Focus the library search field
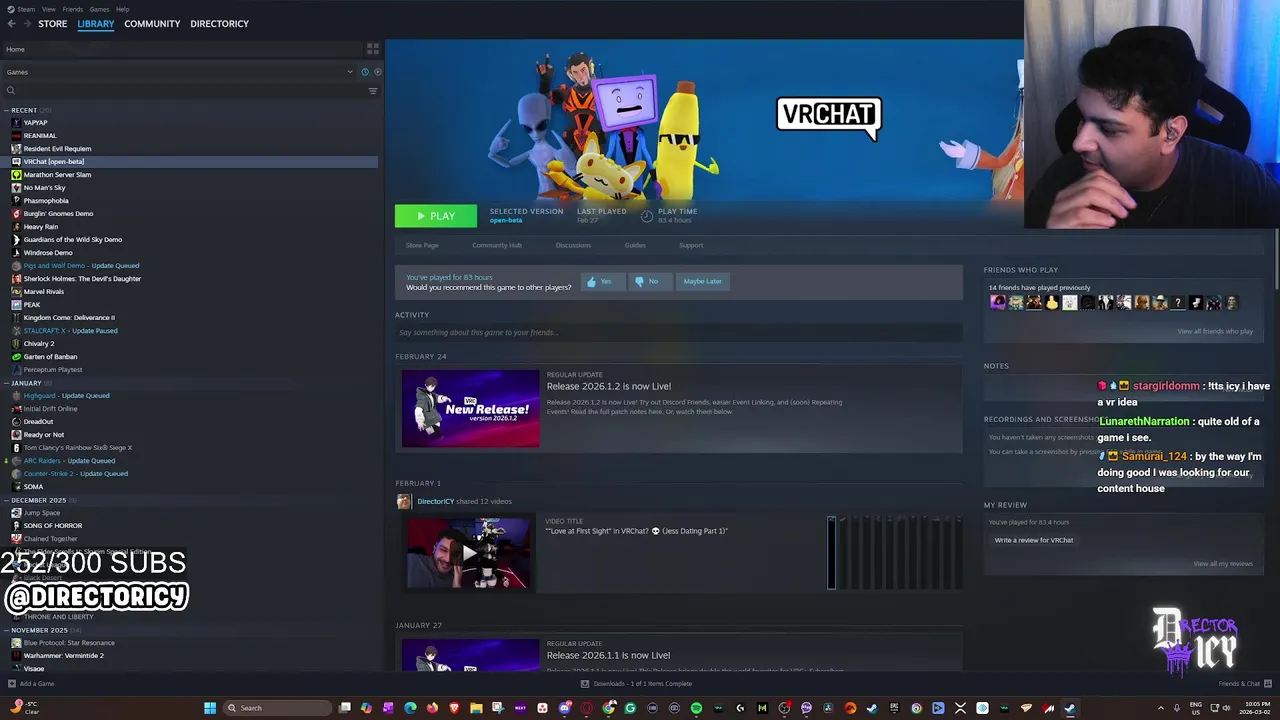Viewport: 1280px width, 720px height. coord(185,91)
